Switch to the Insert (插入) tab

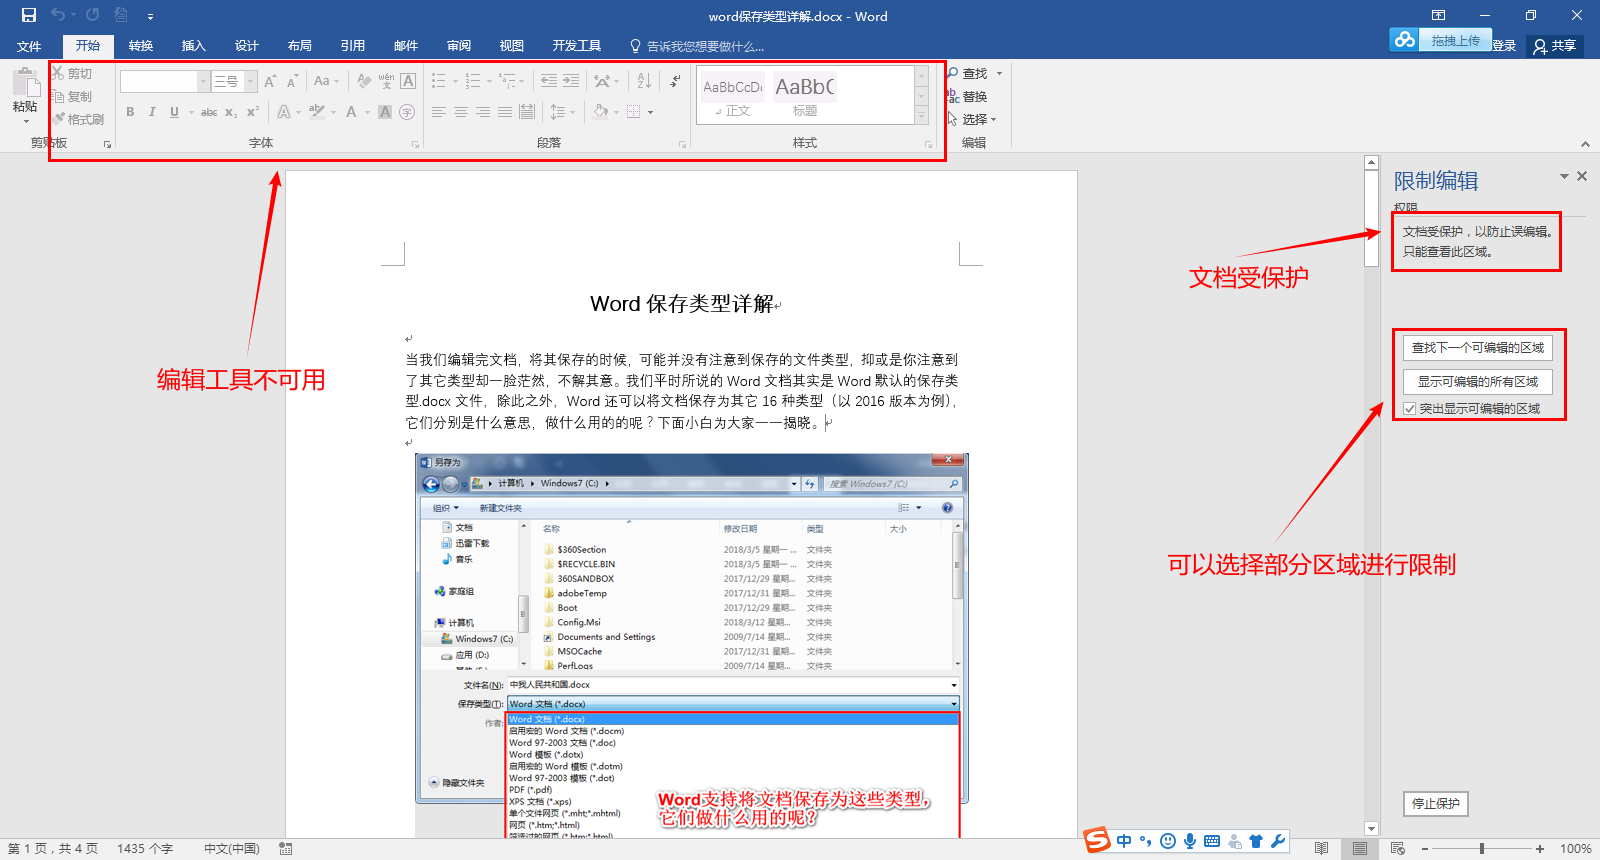[193, 46]
